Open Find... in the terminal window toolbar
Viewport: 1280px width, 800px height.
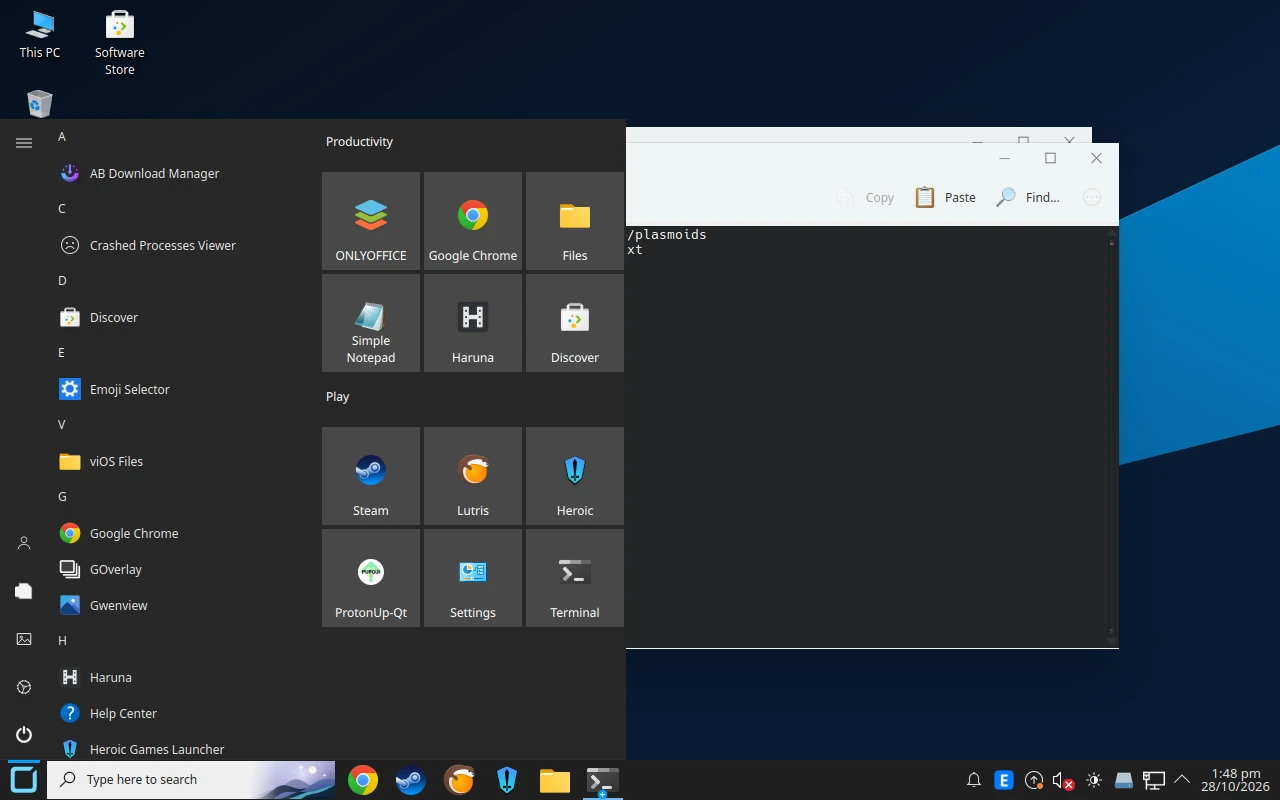tap(1028, 197)
